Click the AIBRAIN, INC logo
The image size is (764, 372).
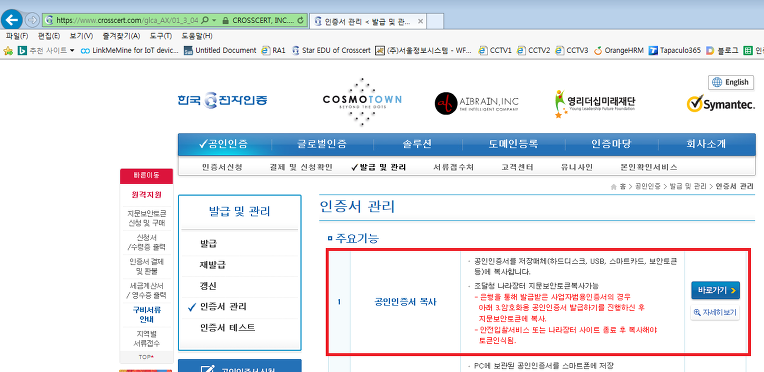477,103
